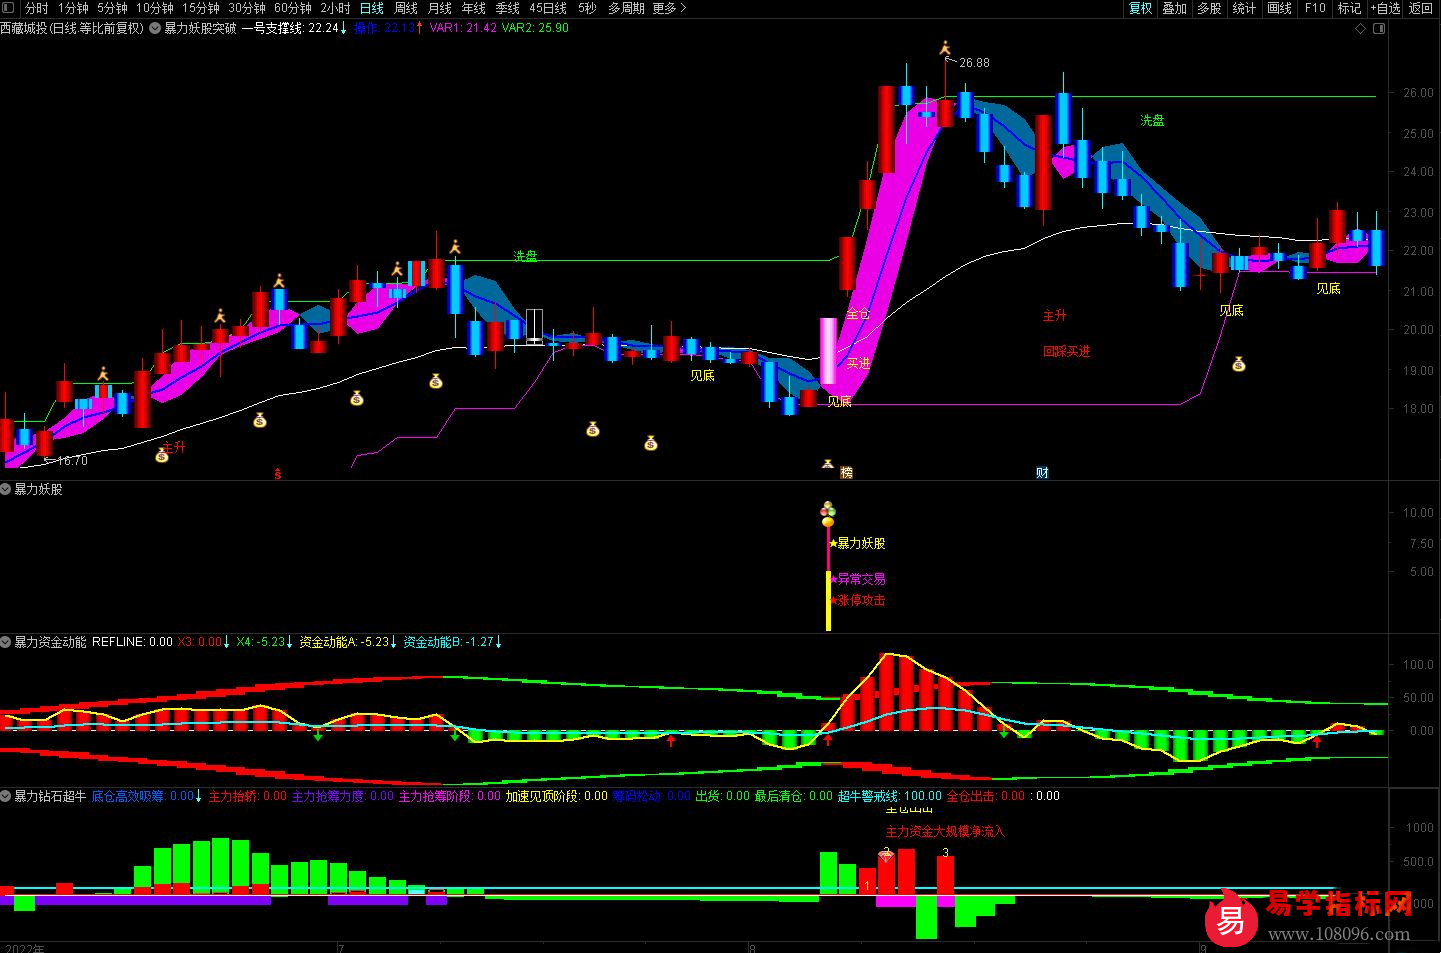
Task: Open the 多周期 multi-period view
Action: pyautogui.click(x=626, y=8)
